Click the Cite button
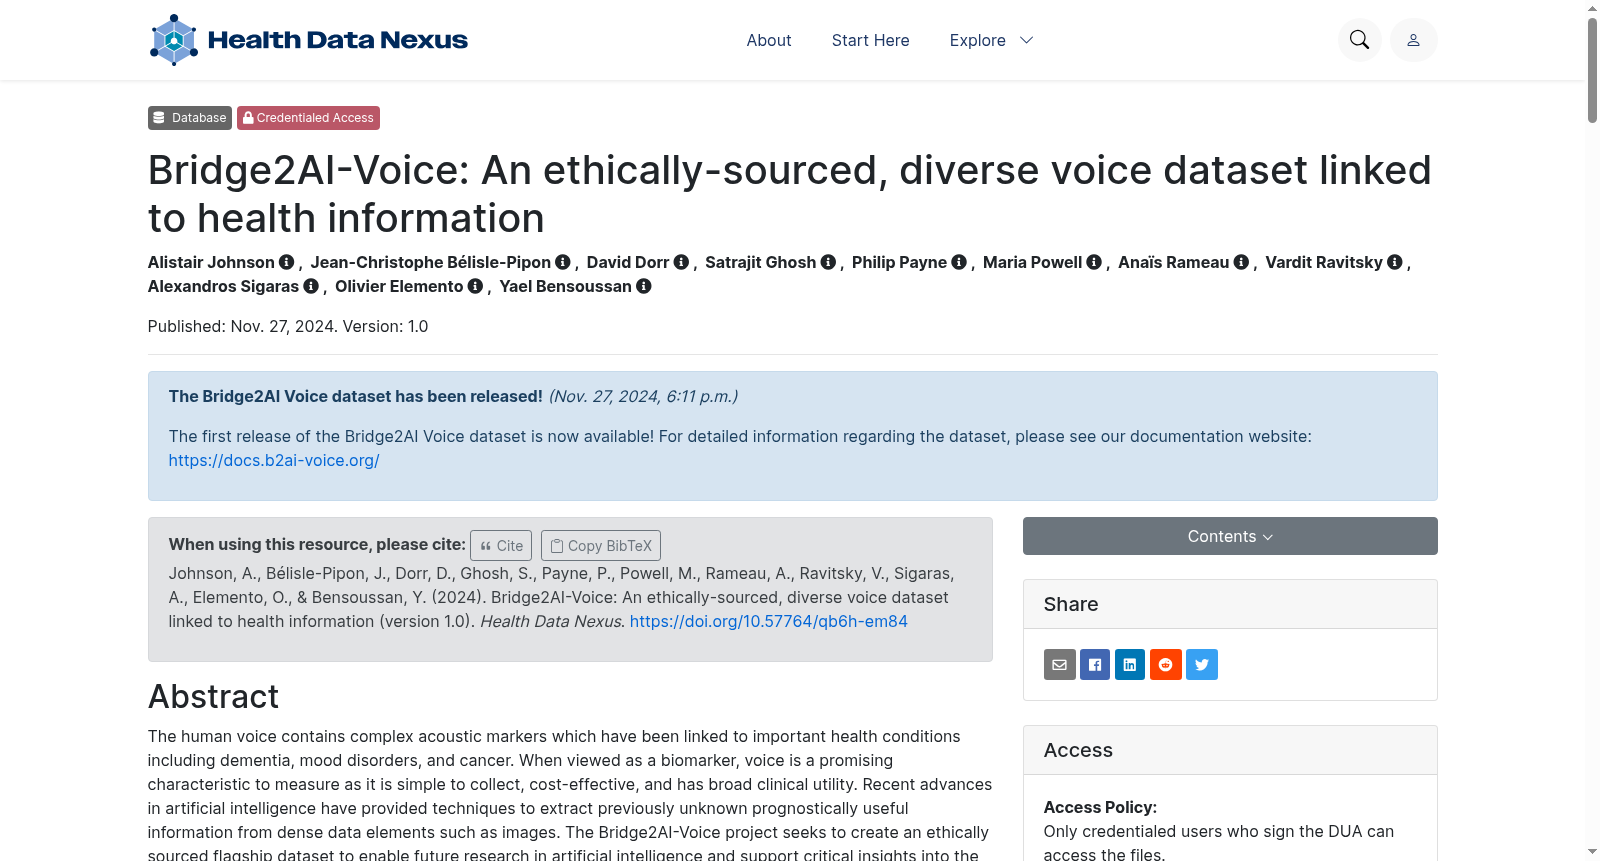 click(x=501, y=545)
